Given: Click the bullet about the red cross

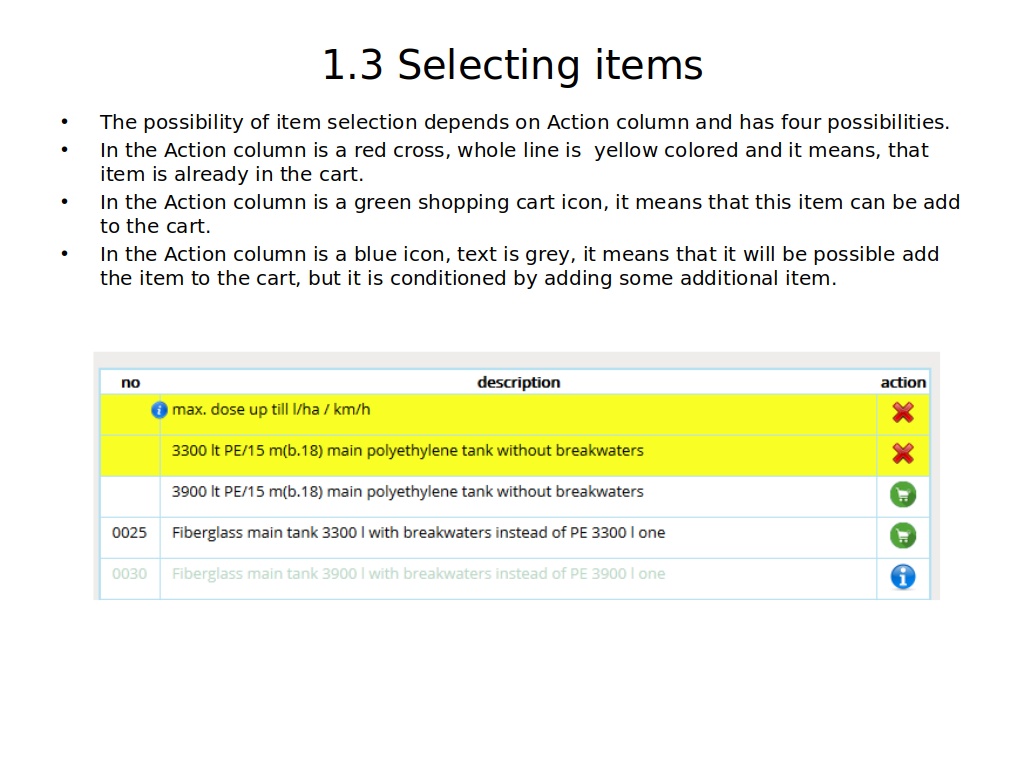Looking at the screenshot, I should coord(514,162).
